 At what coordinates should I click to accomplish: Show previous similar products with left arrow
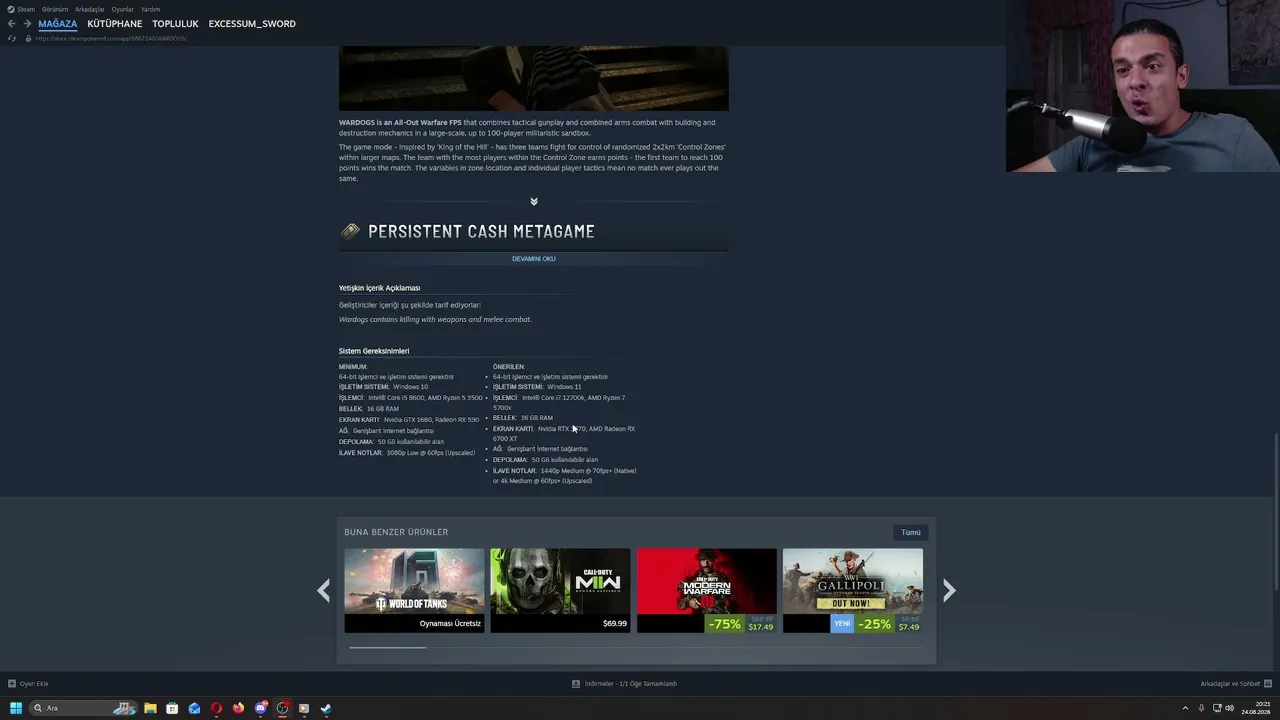coord(323,590)
